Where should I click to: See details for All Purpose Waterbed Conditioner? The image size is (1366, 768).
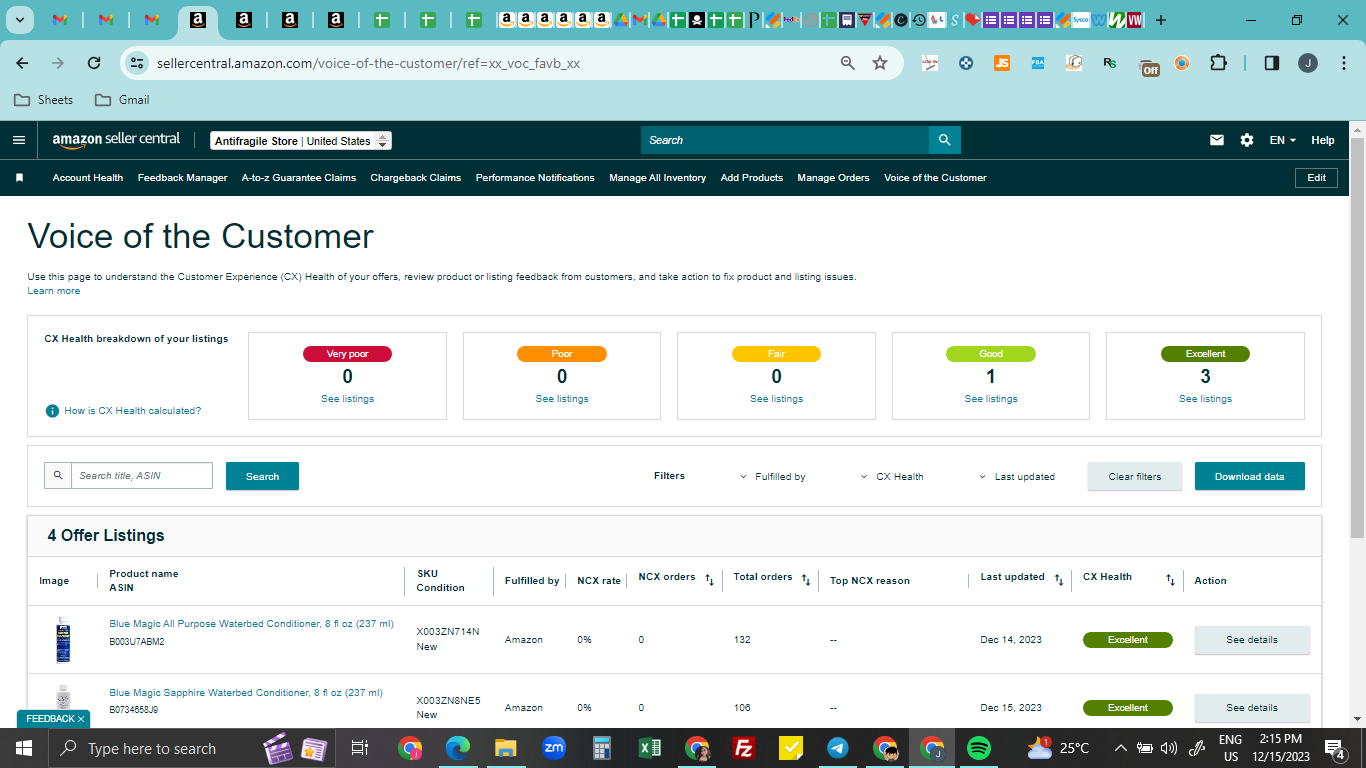(x=1252, y=640)
